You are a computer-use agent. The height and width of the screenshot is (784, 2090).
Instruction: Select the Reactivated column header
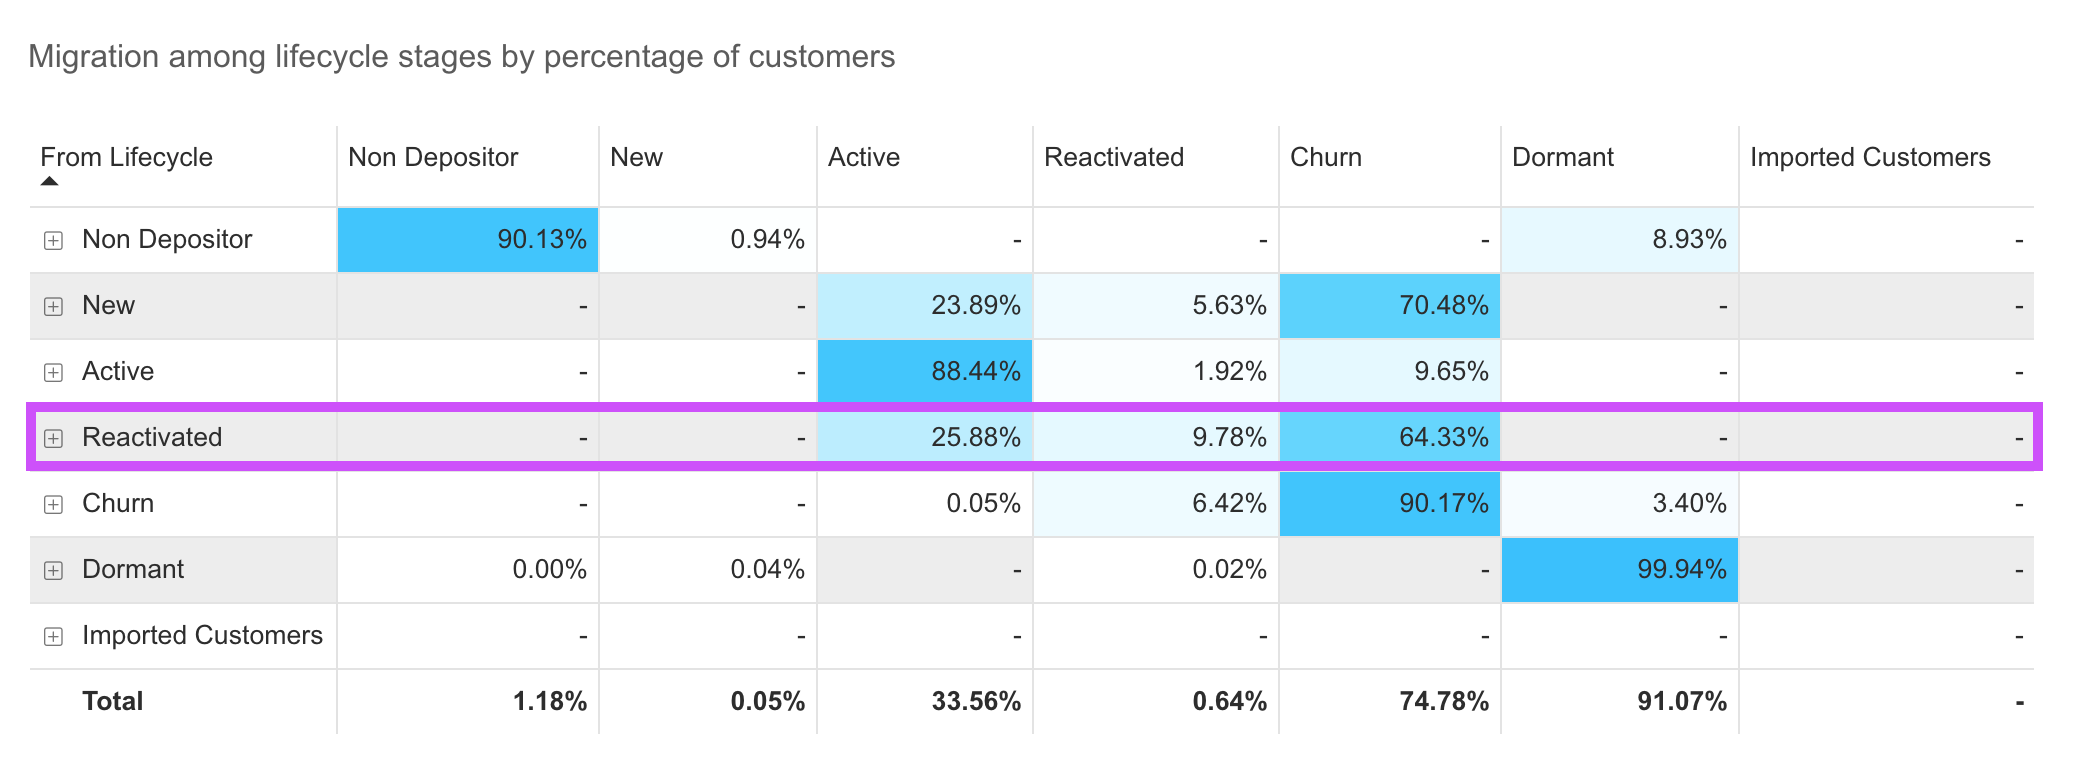1114,157
